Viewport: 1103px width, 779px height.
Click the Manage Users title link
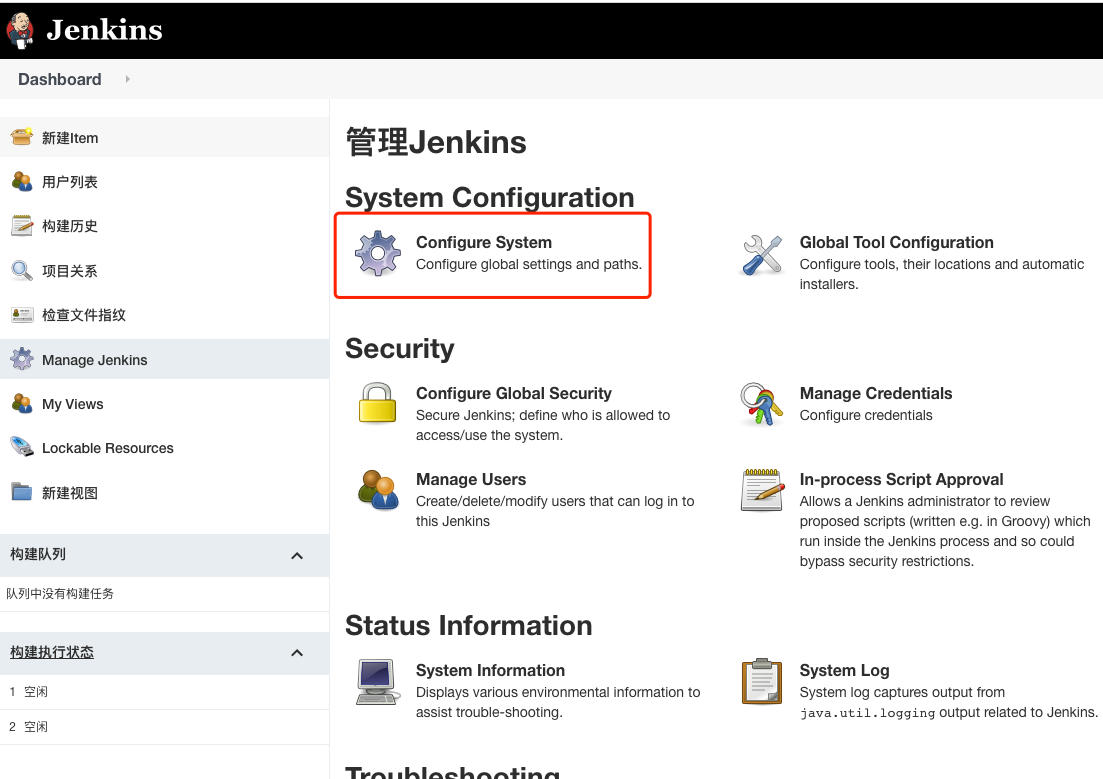(471, 479)
